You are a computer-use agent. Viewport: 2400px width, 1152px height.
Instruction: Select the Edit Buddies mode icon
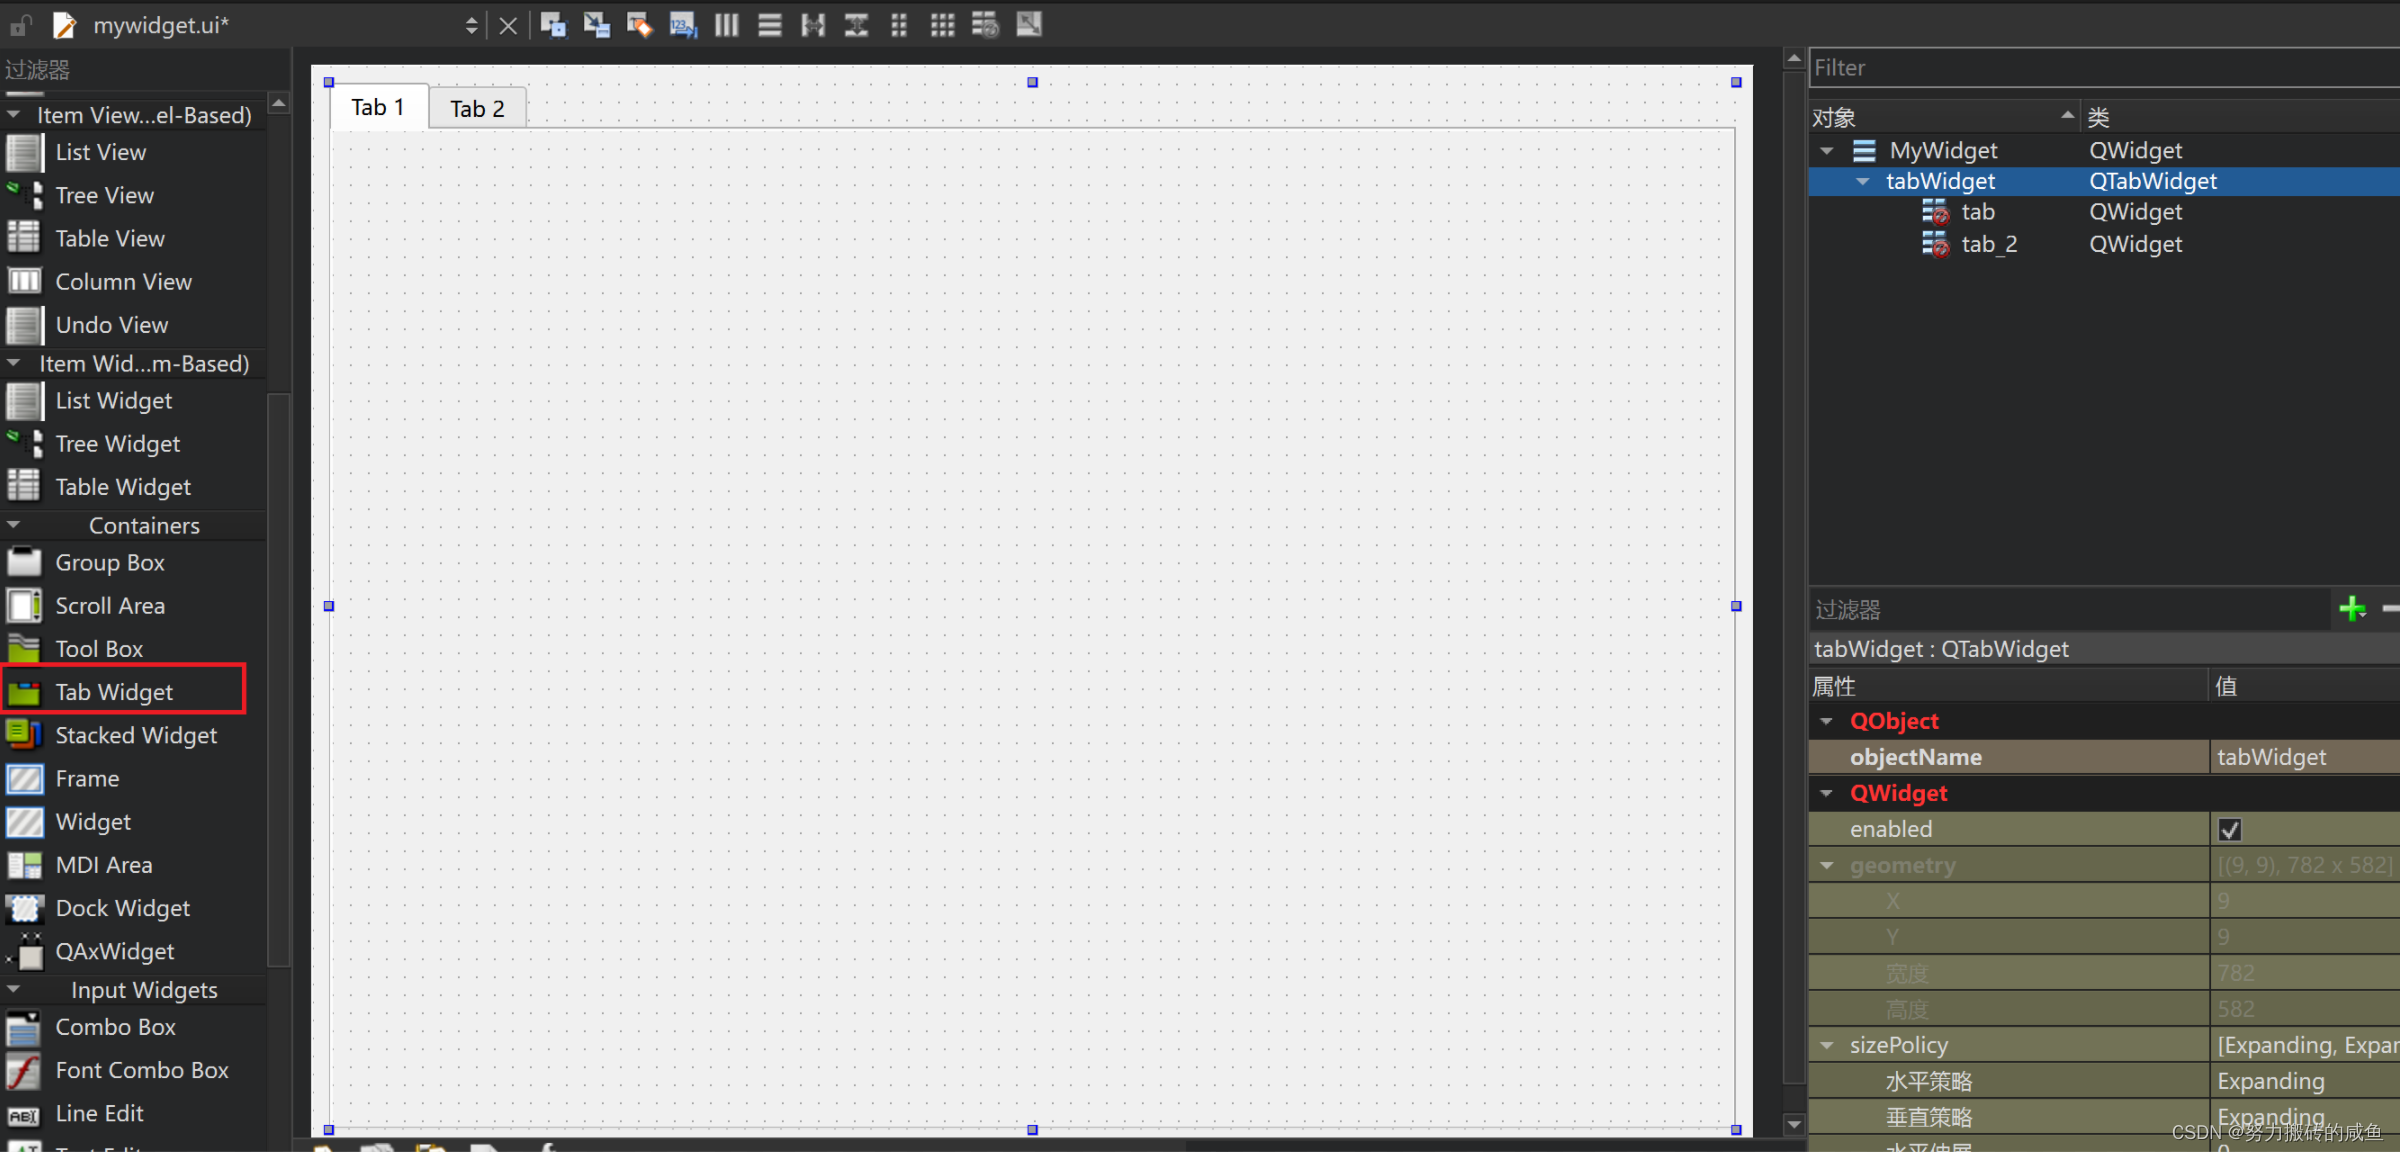(639, 25)
